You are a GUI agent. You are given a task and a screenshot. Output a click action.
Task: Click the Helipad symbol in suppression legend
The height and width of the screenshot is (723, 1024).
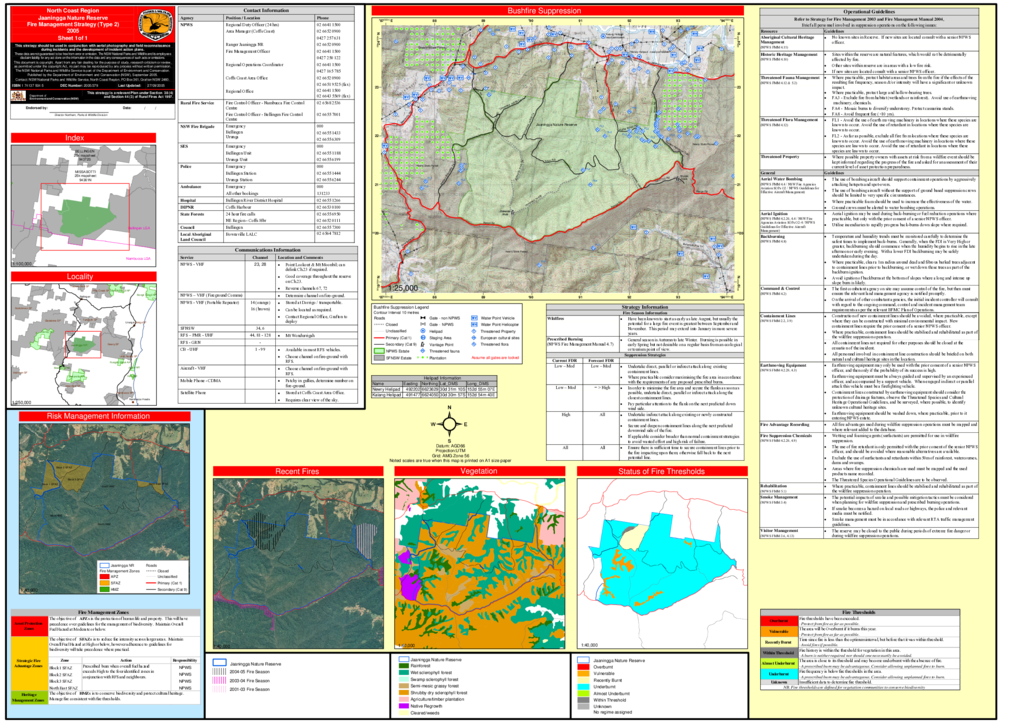pyautogui.click(x=423, y=331)
